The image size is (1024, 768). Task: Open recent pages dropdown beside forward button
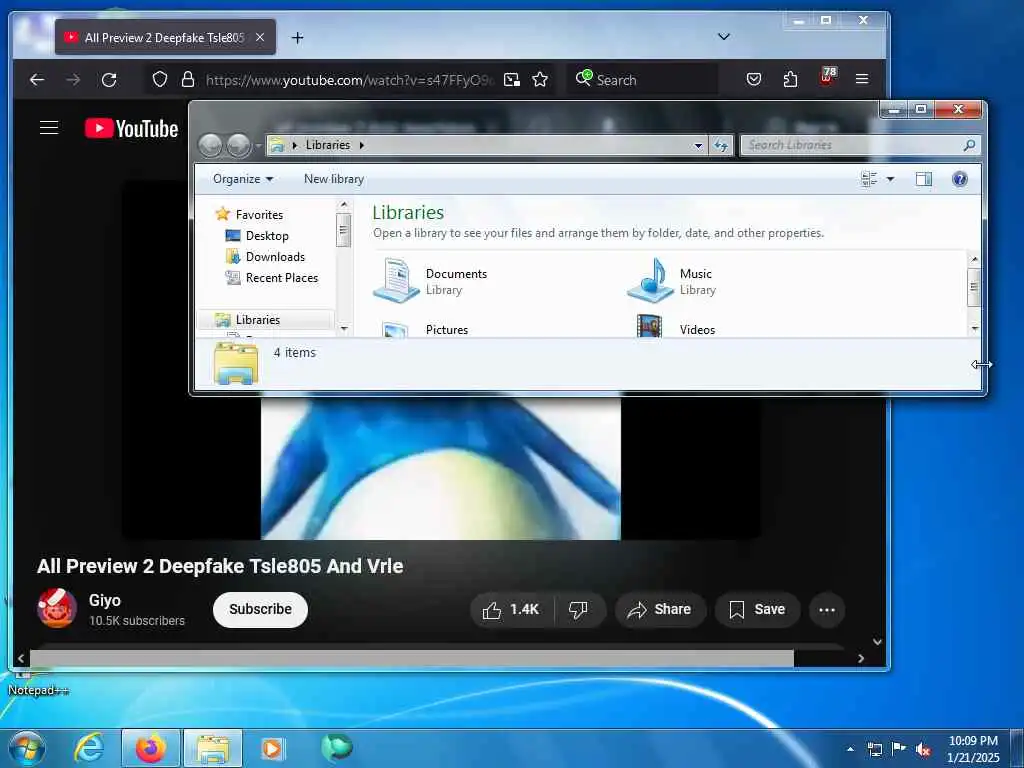point(259,145)
